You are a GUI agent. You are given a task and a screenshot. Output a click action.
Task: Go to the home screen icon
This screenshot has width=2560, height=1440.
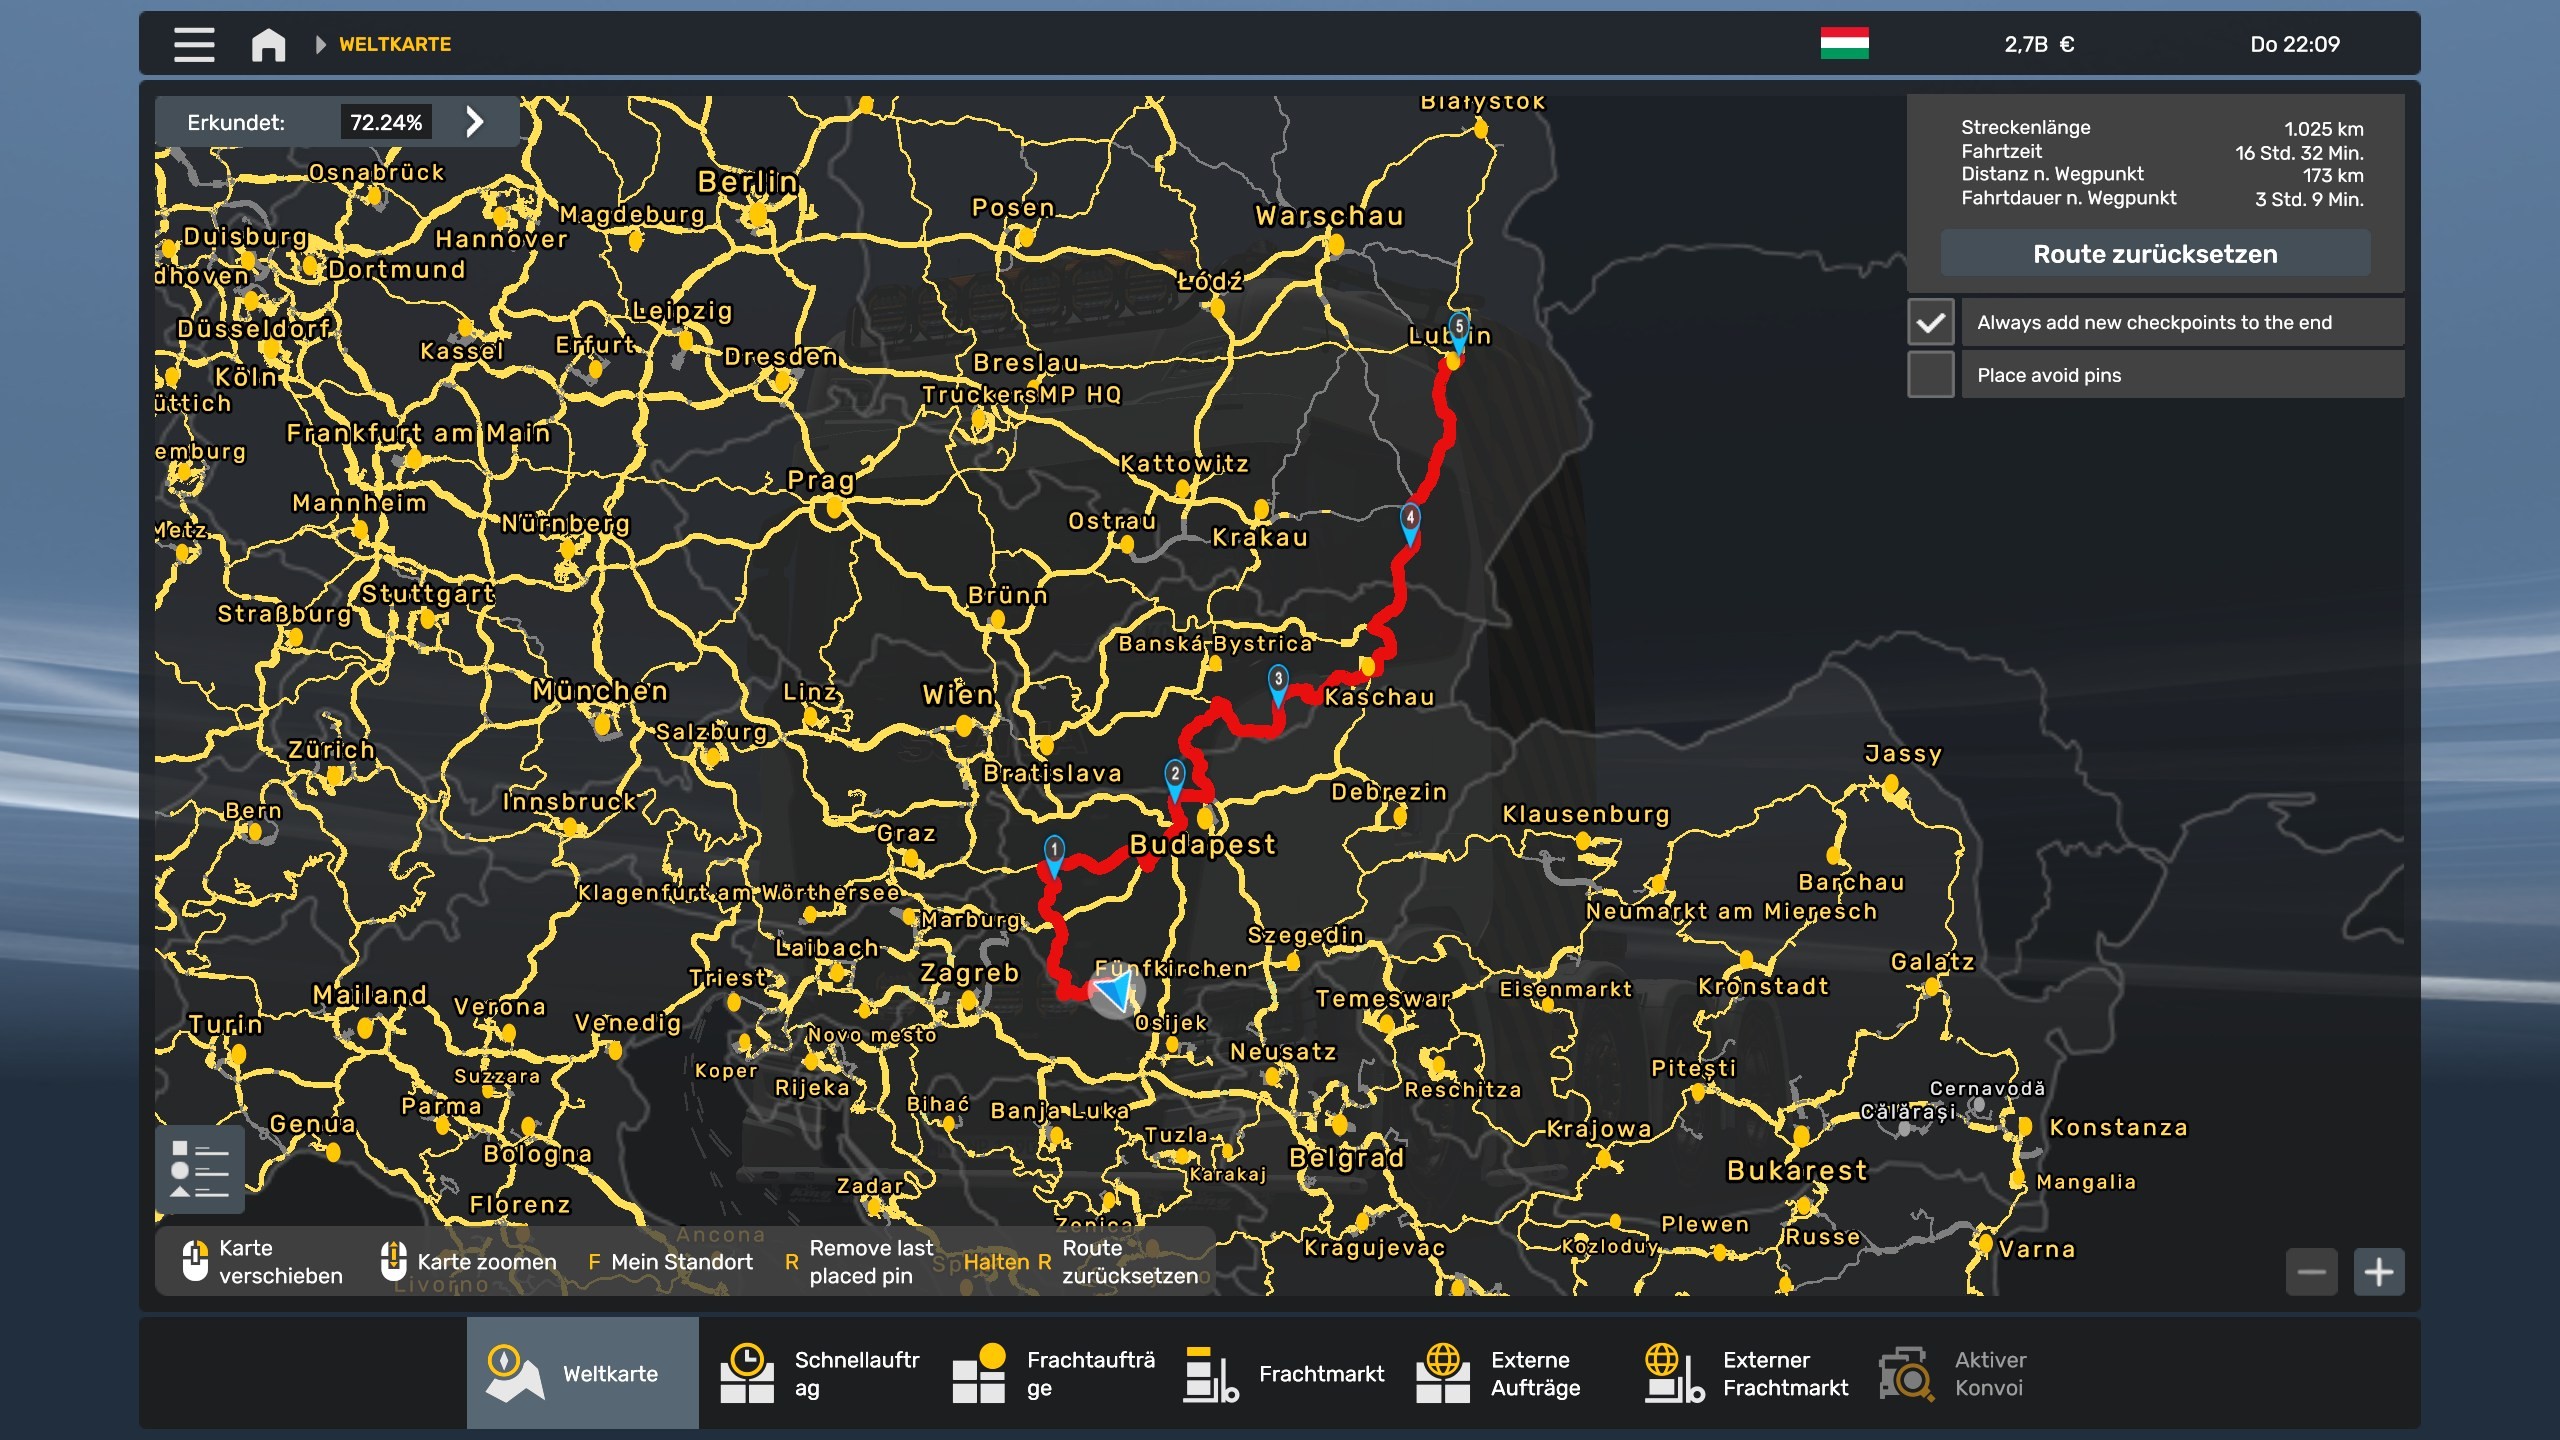click(268, 44)
